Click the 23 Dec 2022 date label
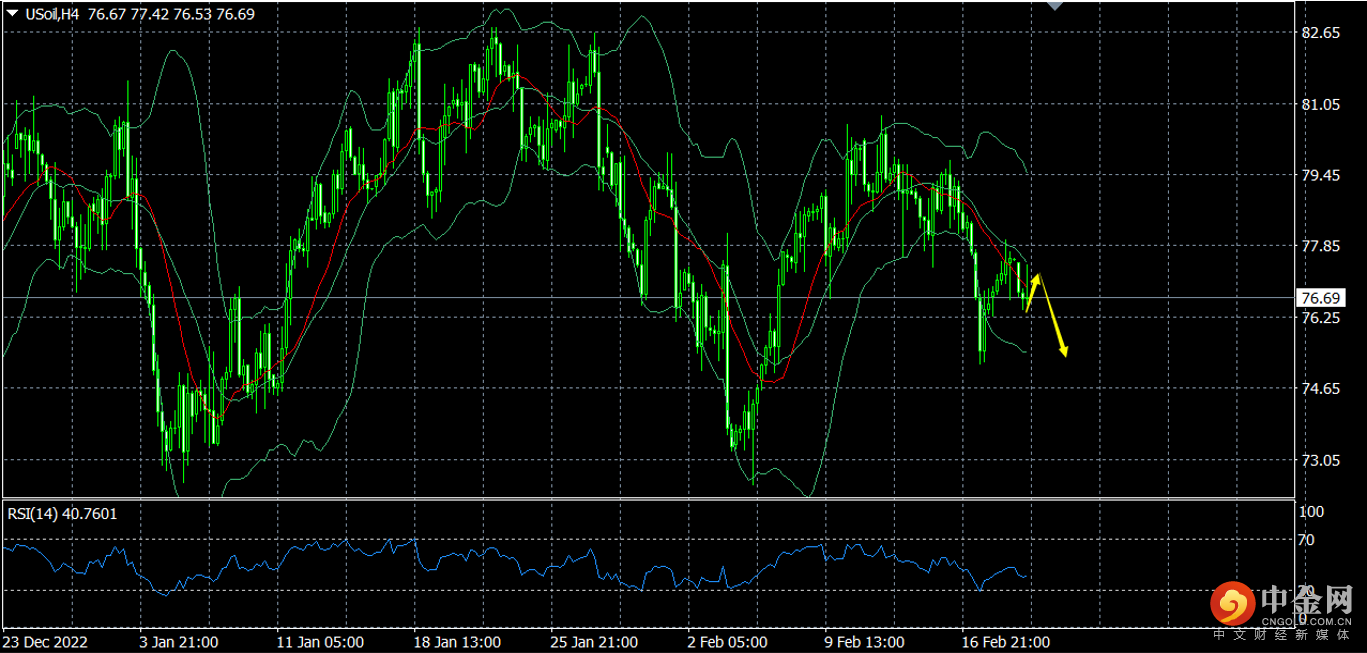This screenshot has width=1367, height=653. 46,642
